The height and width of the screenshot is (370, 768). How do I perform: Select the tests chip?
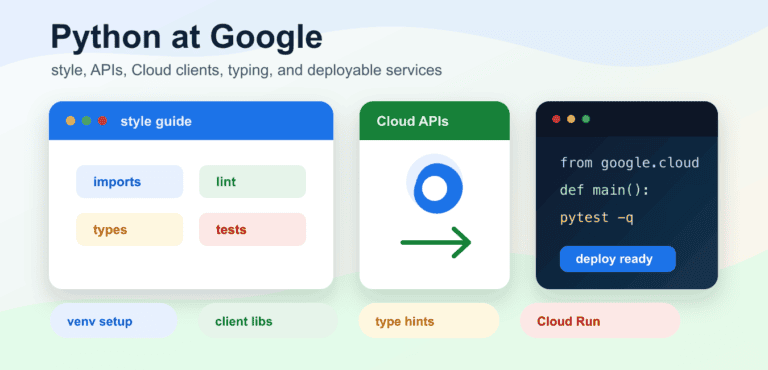pyautogui.click(x=252, y=229)
